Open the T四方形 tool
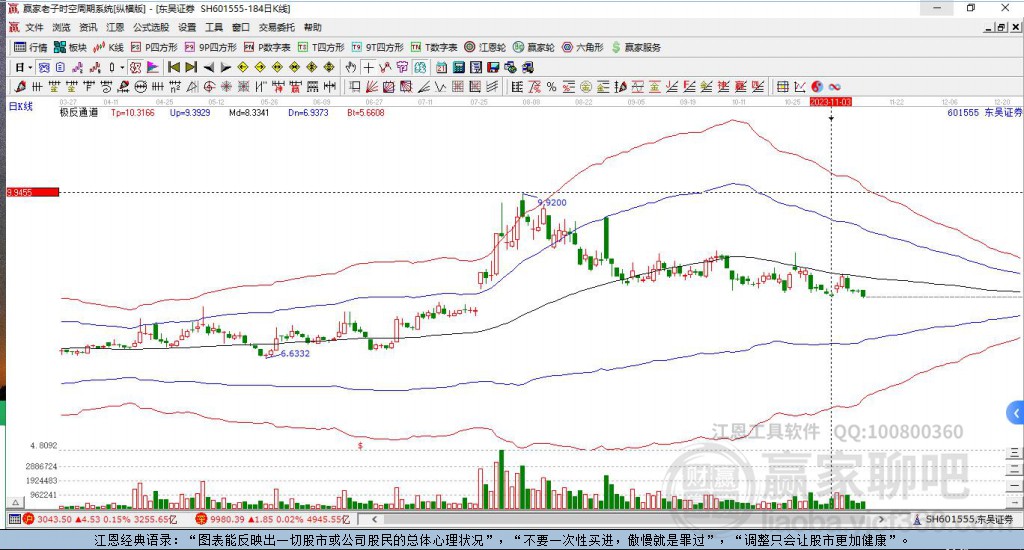Viewport: 1024px width, 550px height. point(321,47)
